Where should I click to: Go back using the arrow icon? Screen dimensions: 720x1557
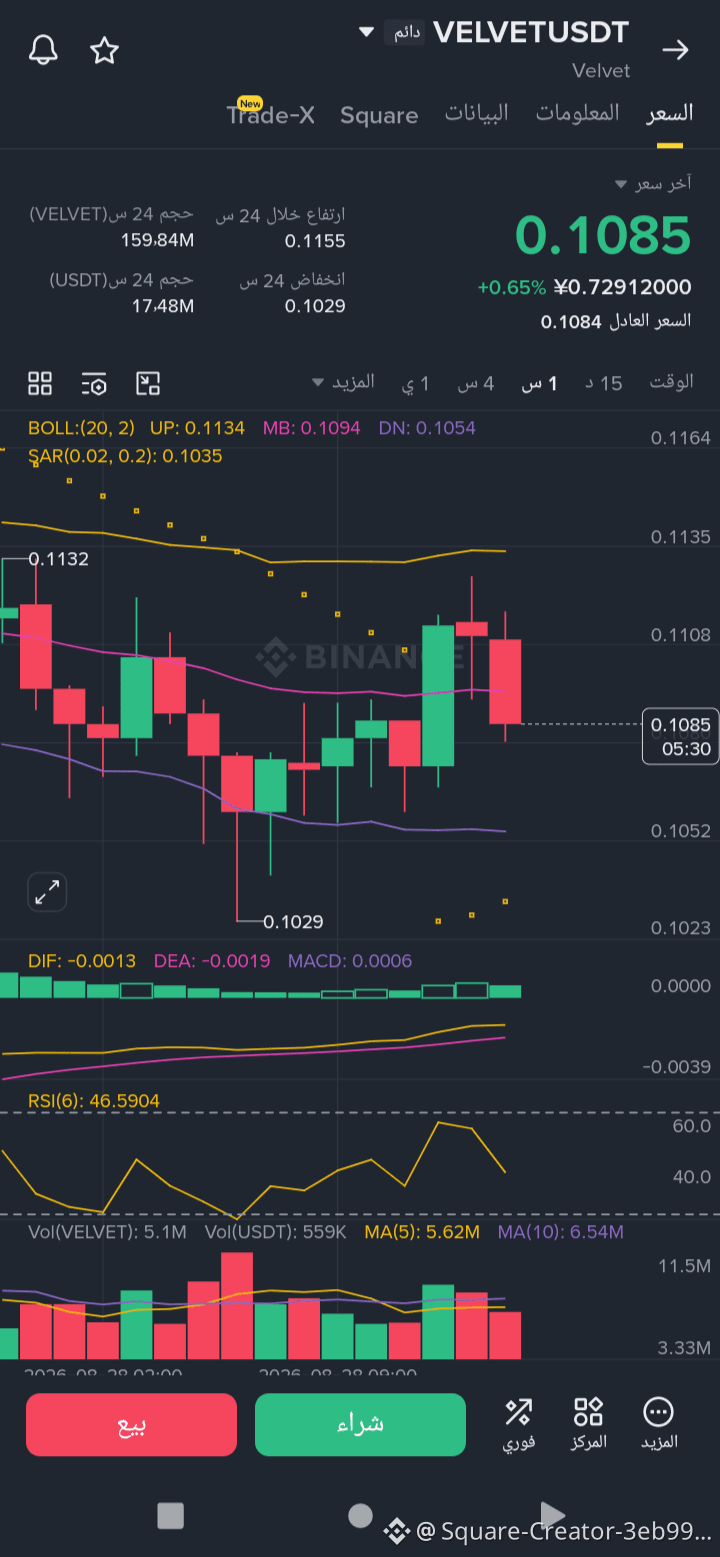point(676,50)
